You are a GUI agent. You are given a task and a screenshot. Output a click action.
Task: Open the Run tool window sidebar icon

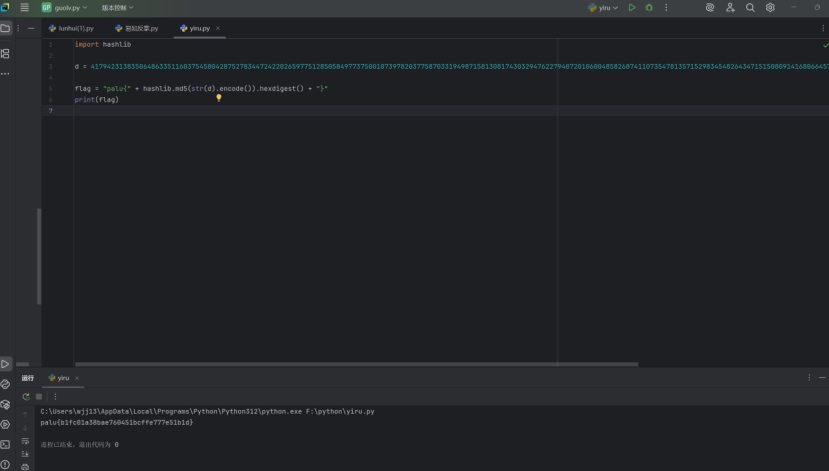coord(5,364)
